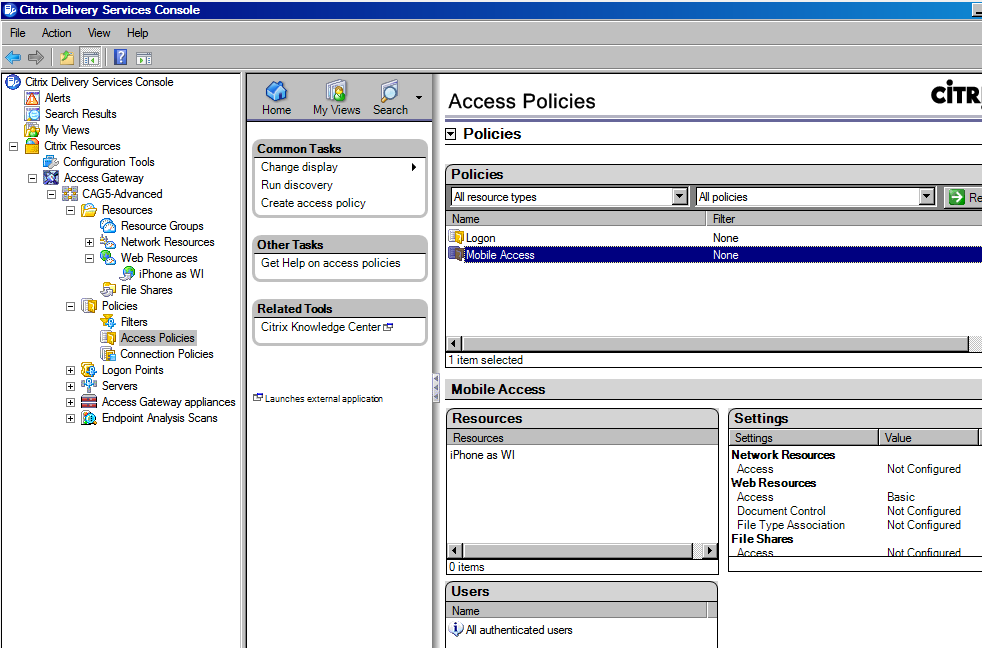Click the Back arrow toolbar icon
The height and width of the screenshot is (648, 982).
13,58
